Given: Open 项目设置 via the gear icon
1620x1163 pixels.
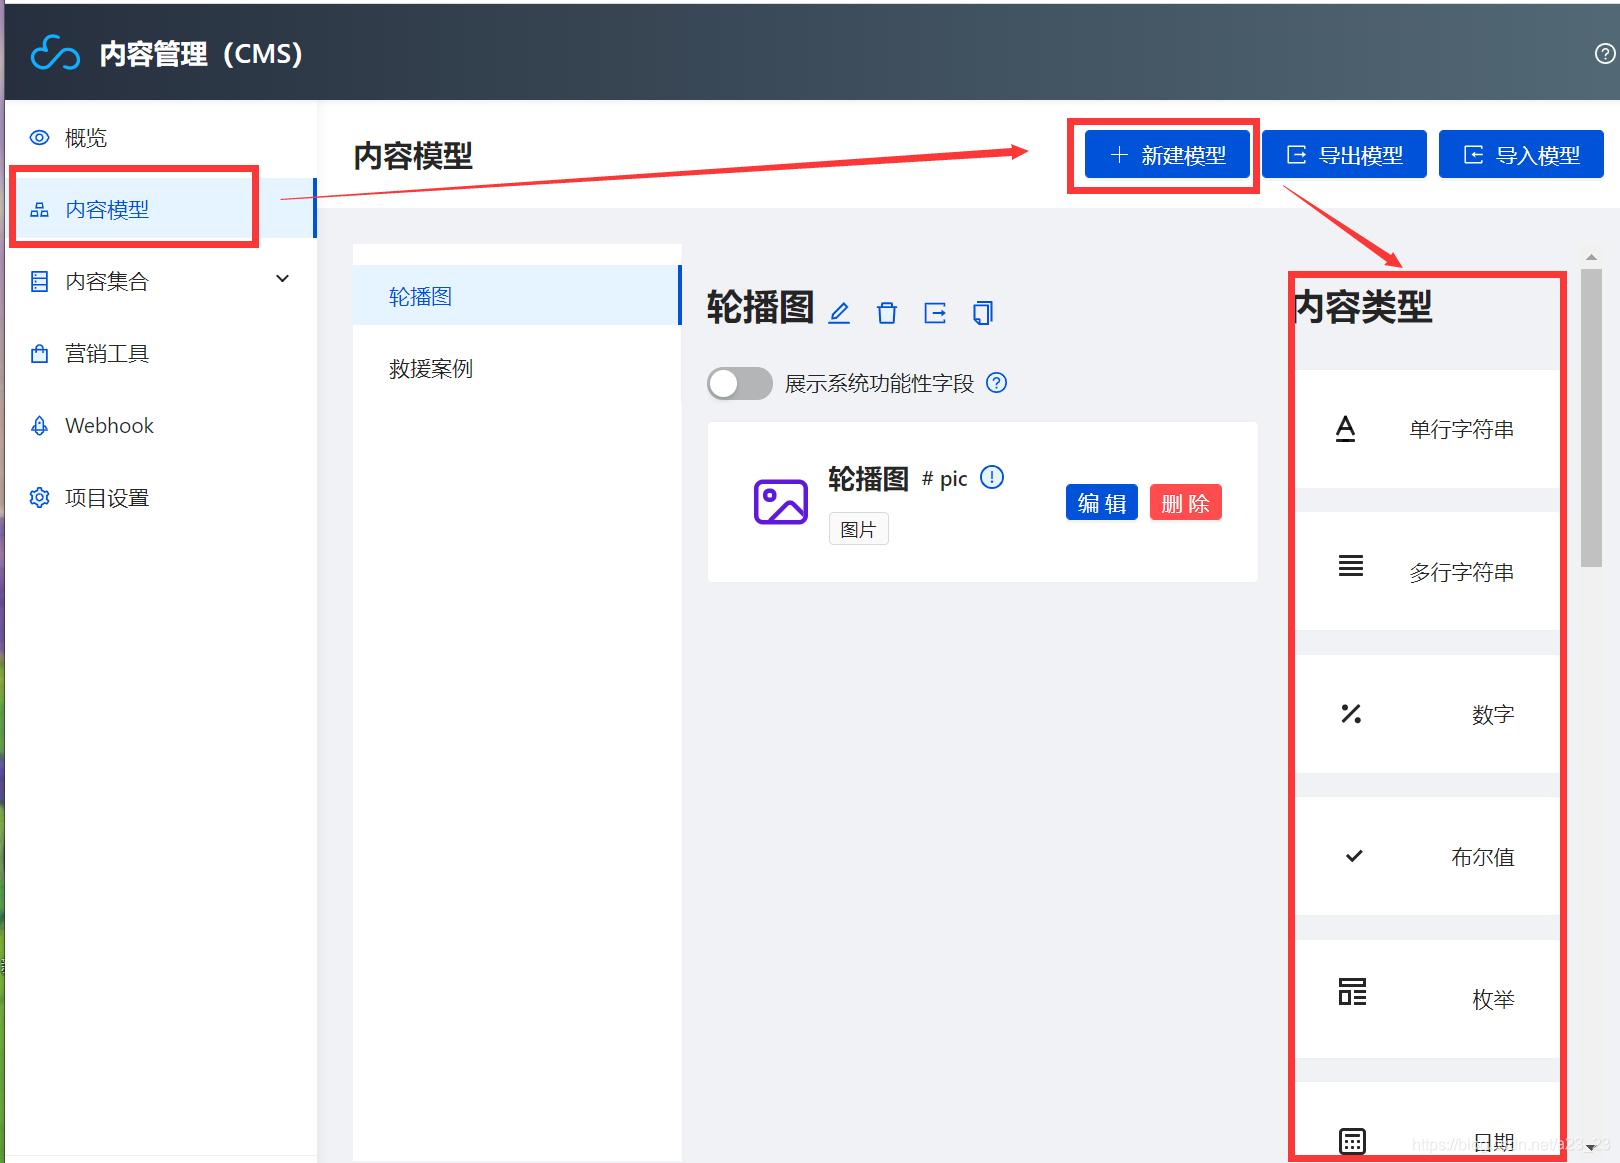Looking at the screenshot, I should pos(39,497).
